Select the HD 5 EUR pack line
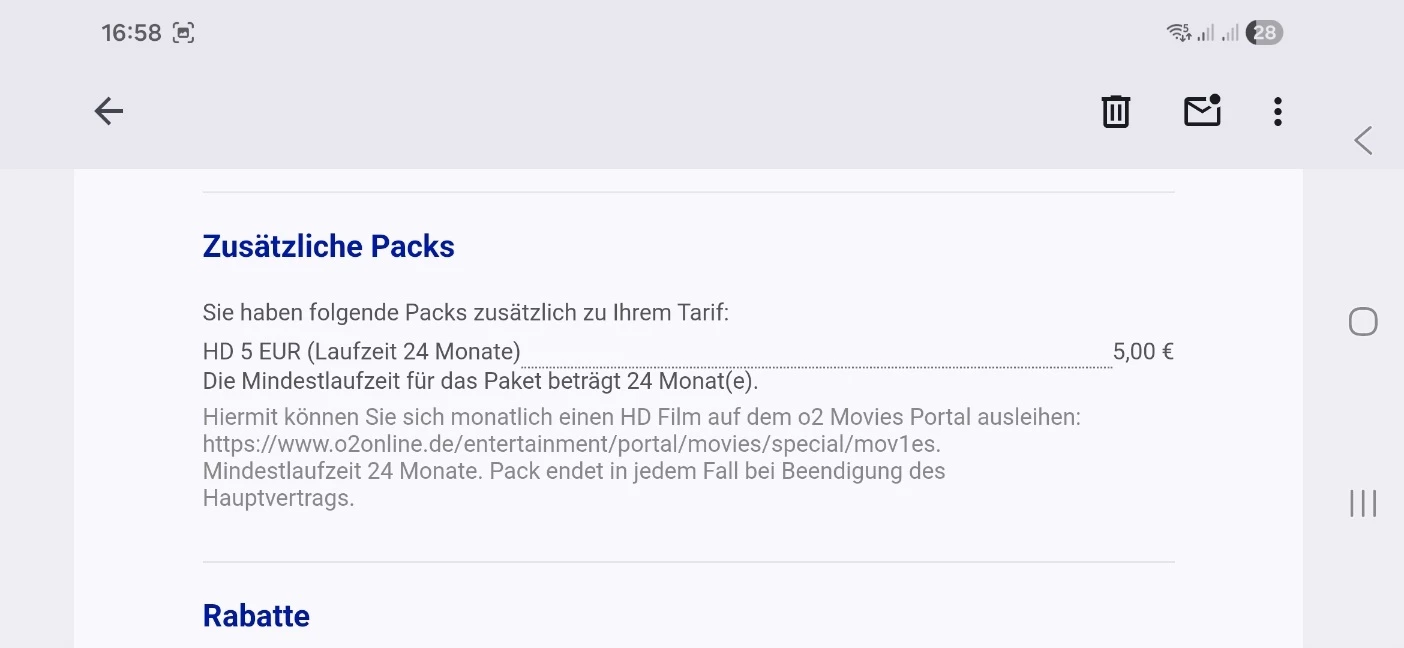 tap(361, 351)
